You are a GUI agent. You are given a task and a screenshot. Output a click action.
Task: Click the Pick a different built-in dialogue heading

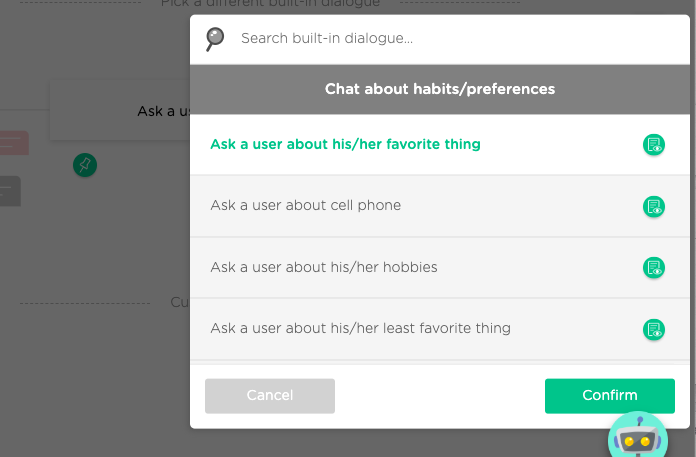click(270, 4)
